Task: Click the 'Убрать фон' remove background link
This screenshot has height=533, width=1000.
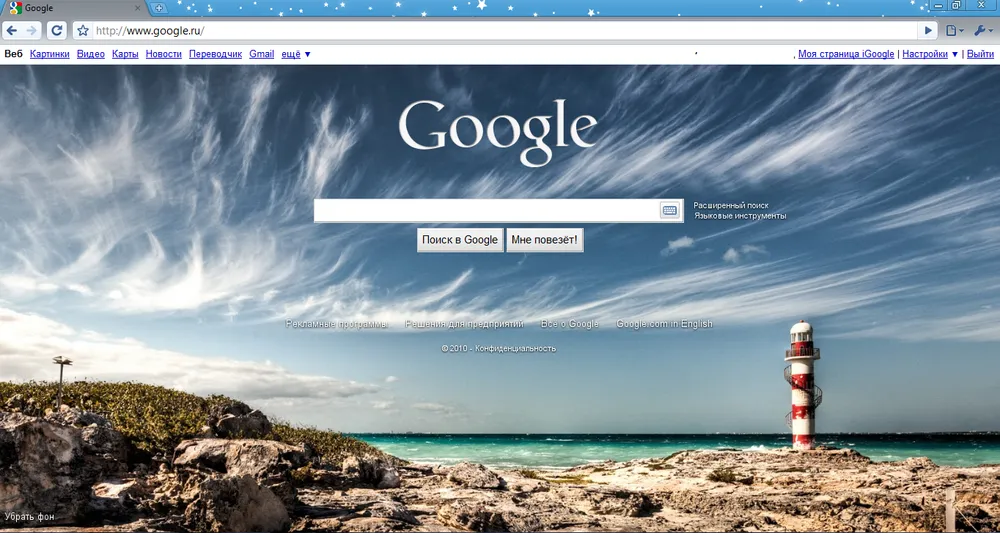Action: (29, 517)
